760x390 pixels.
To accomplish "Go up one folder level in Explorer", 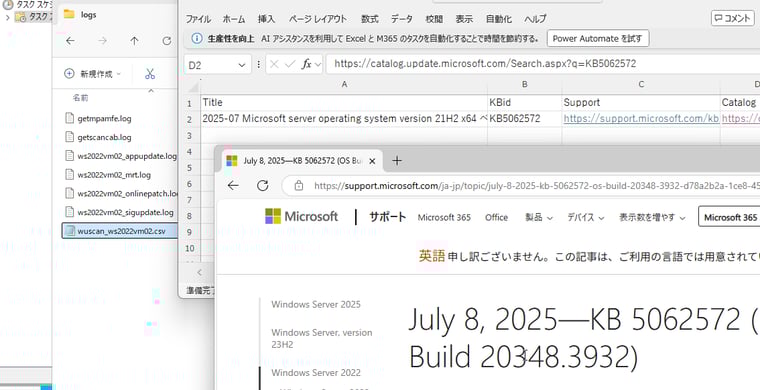I will (134, 41).
